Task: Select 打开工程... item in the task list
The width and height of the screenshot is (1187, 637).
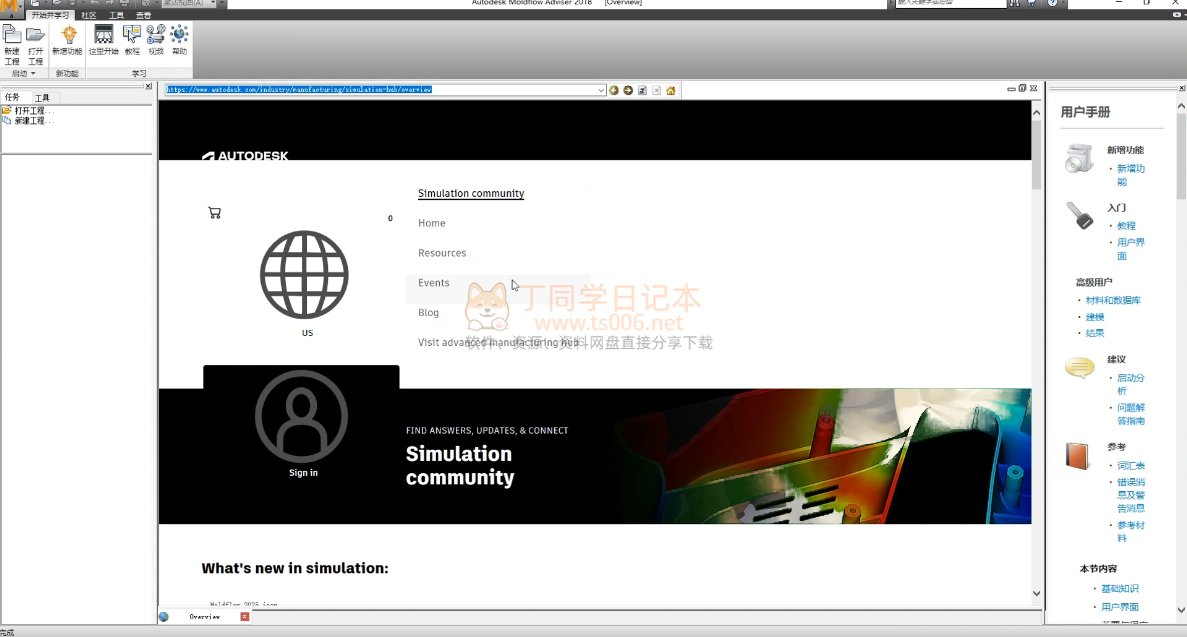Action: click(x=34, y=110)
